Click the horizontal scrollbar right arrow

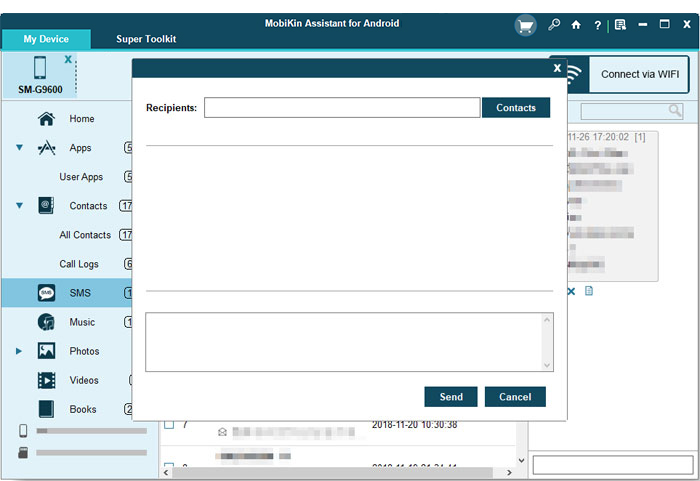click(x=509, y=473)
